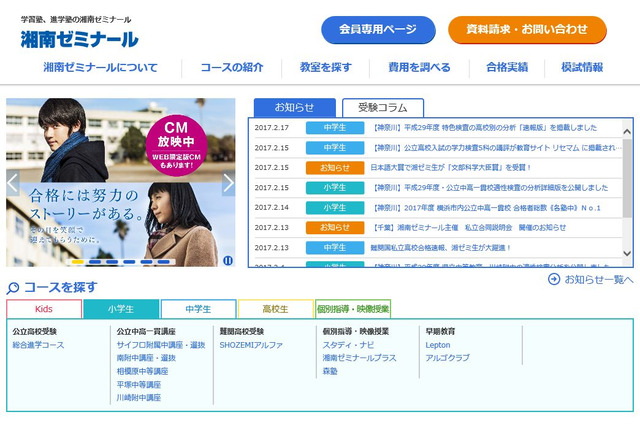Open スタディ・ナビ link
This screenshot has width=640, height=426.
(348, 345)
